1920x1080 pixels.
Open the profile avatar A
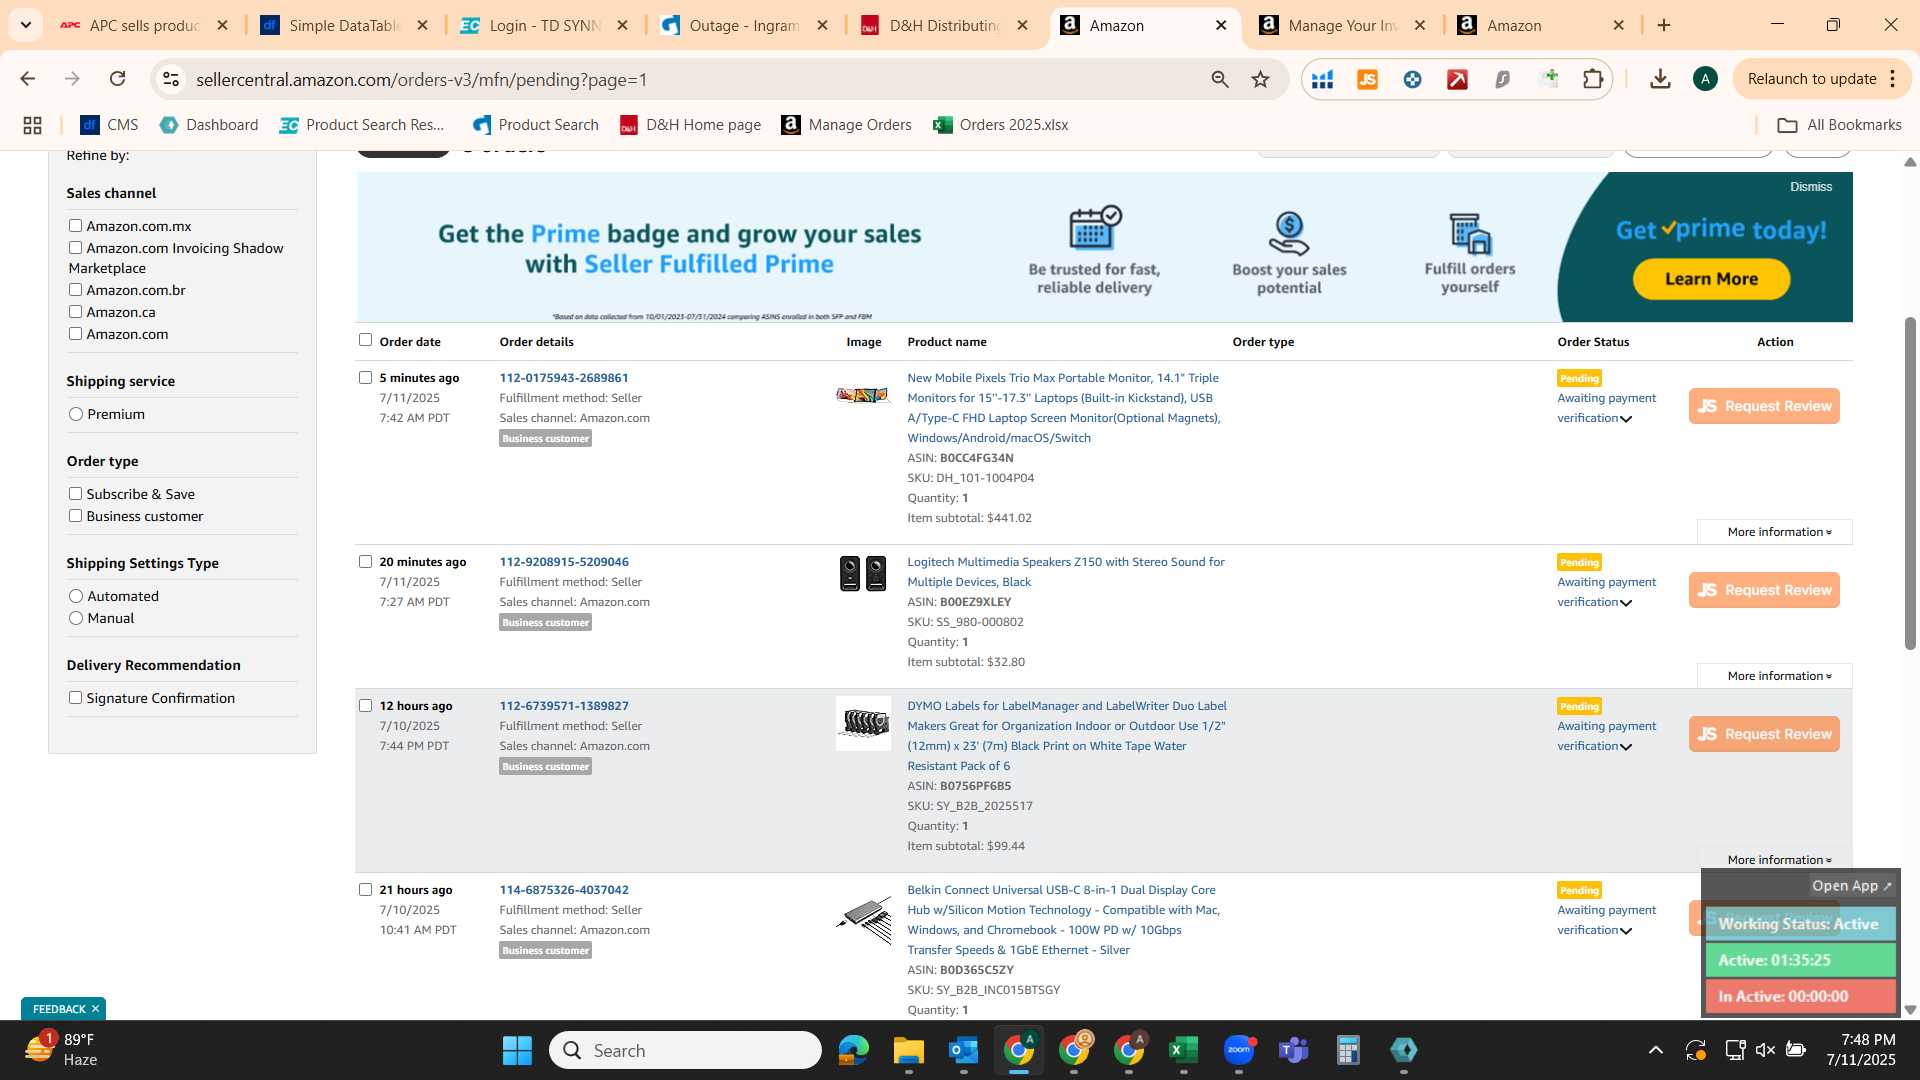pos(1705,79)
